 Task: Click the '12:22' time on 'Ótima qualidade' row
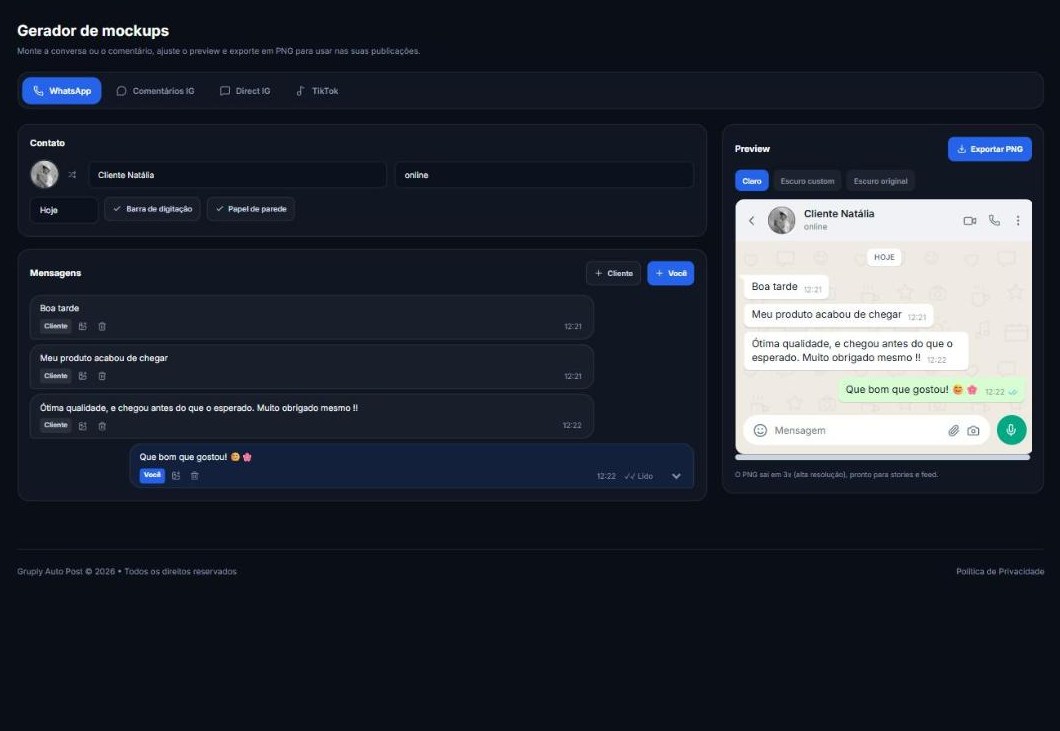pyautogui.click(x=572, y=425)
